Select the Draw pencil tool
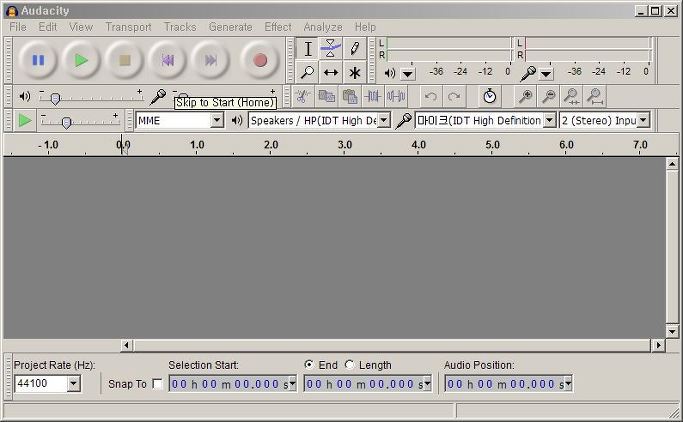Image resolution: width=683 pixels, height=422 pixels. (354, 49)
